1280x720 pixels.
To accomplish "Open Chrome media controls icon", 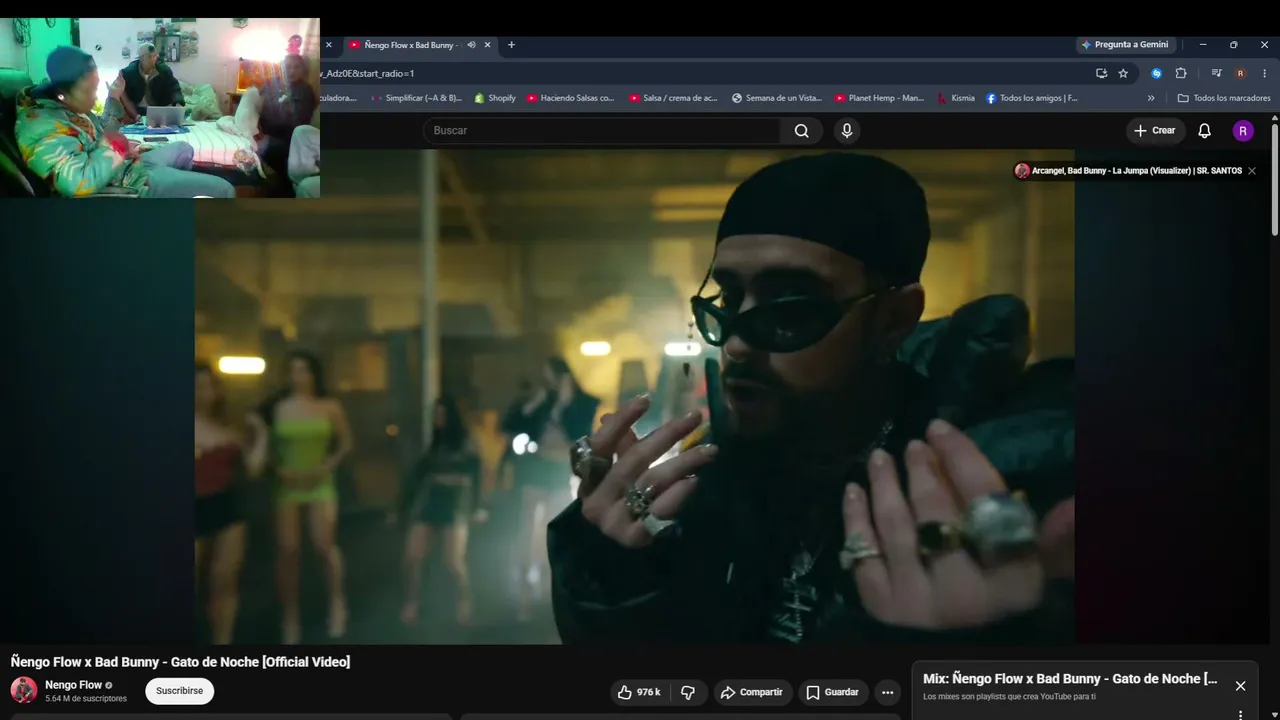I will [x=1217, y=73].
